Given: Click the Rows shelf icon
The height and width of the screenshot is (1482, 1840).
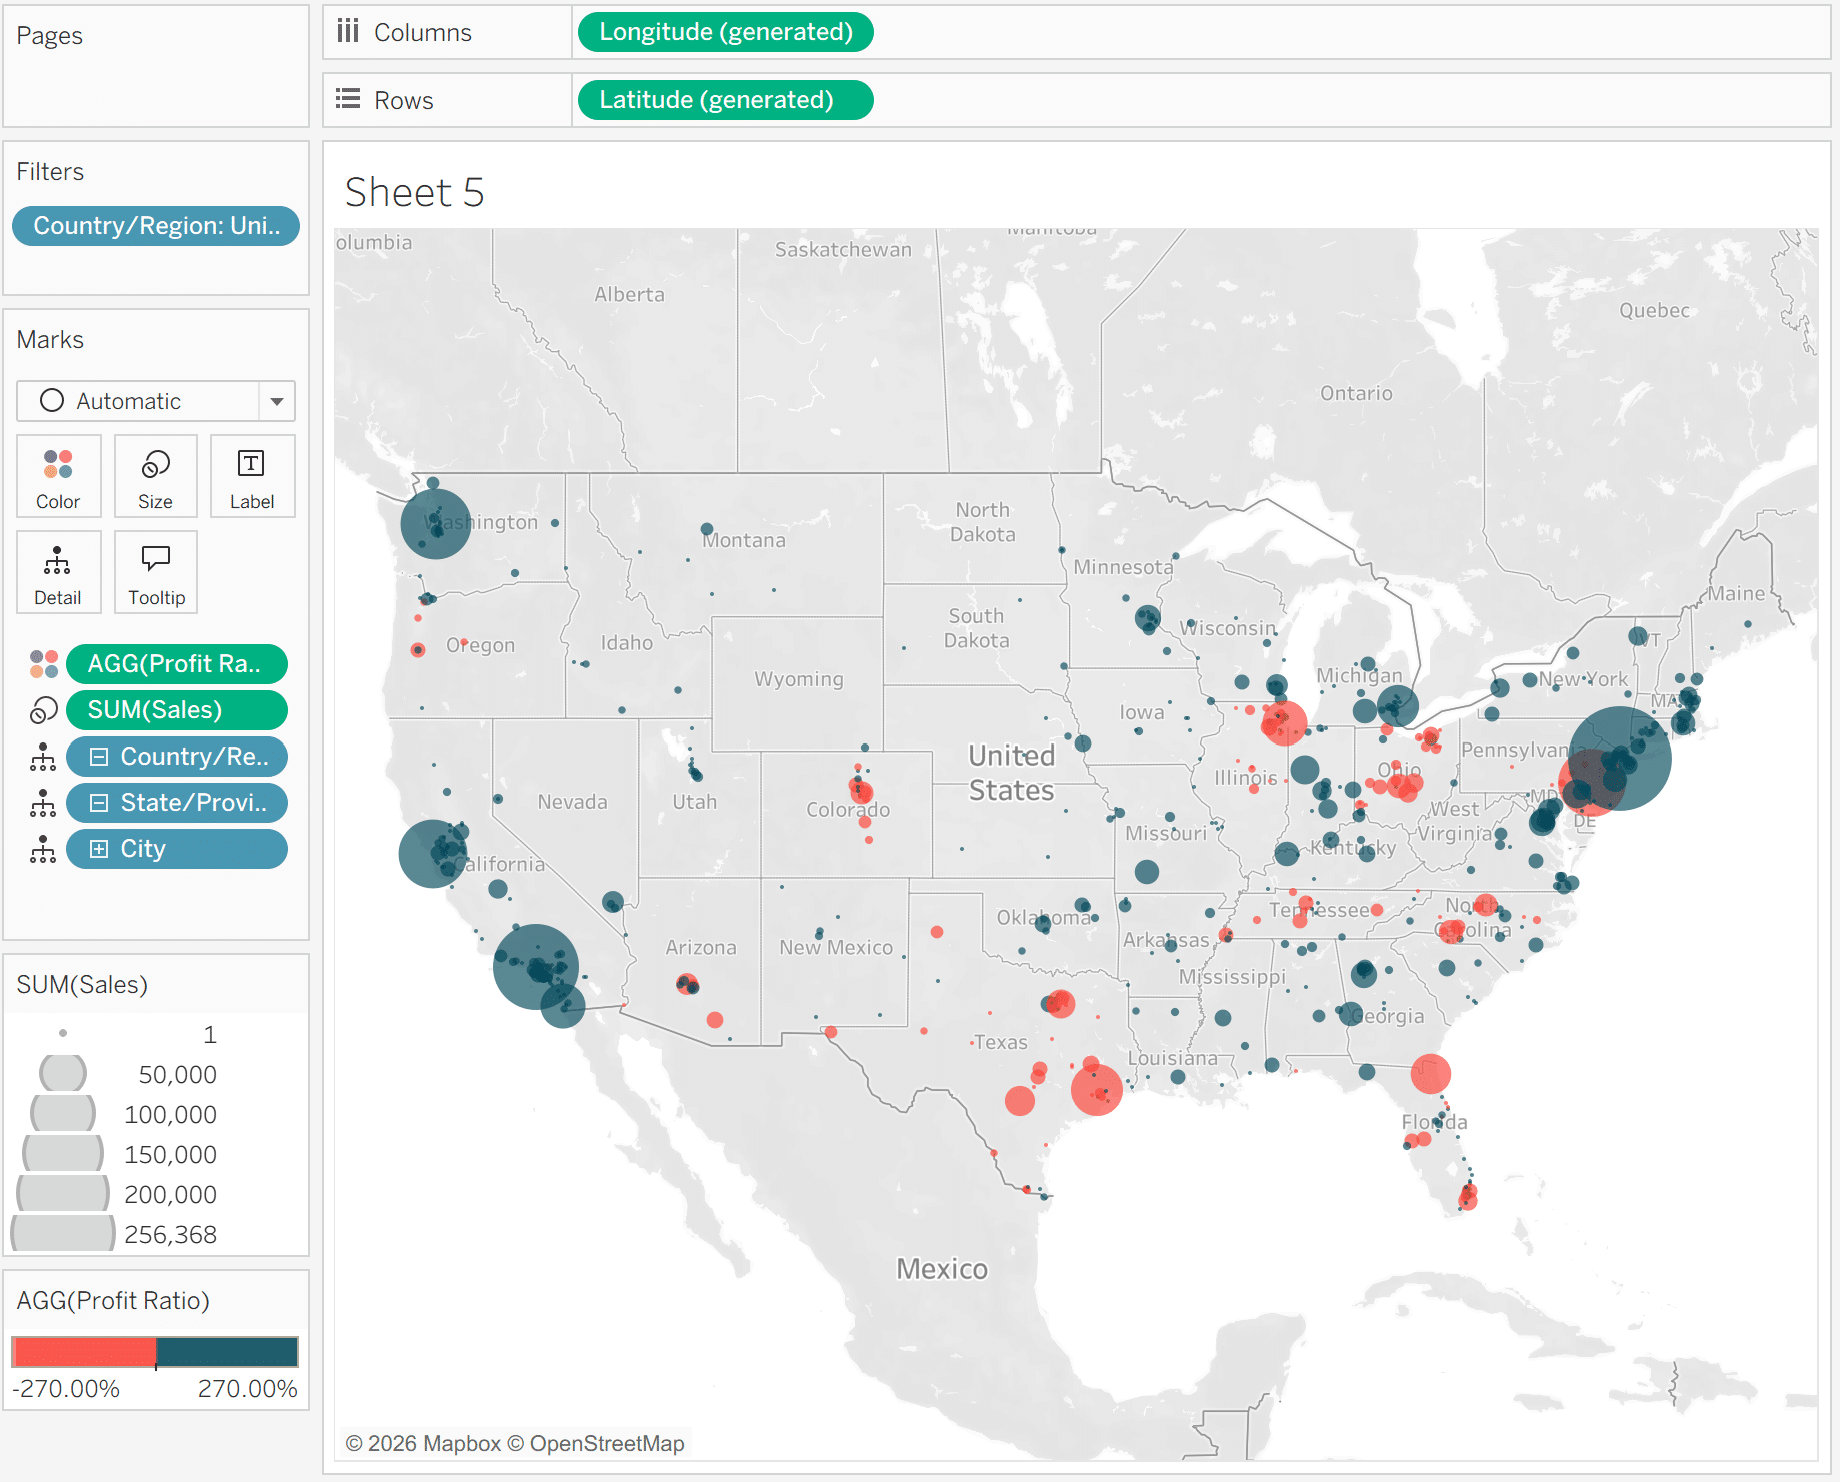Looking at the screenshot, I should click(x=348, y=99).
